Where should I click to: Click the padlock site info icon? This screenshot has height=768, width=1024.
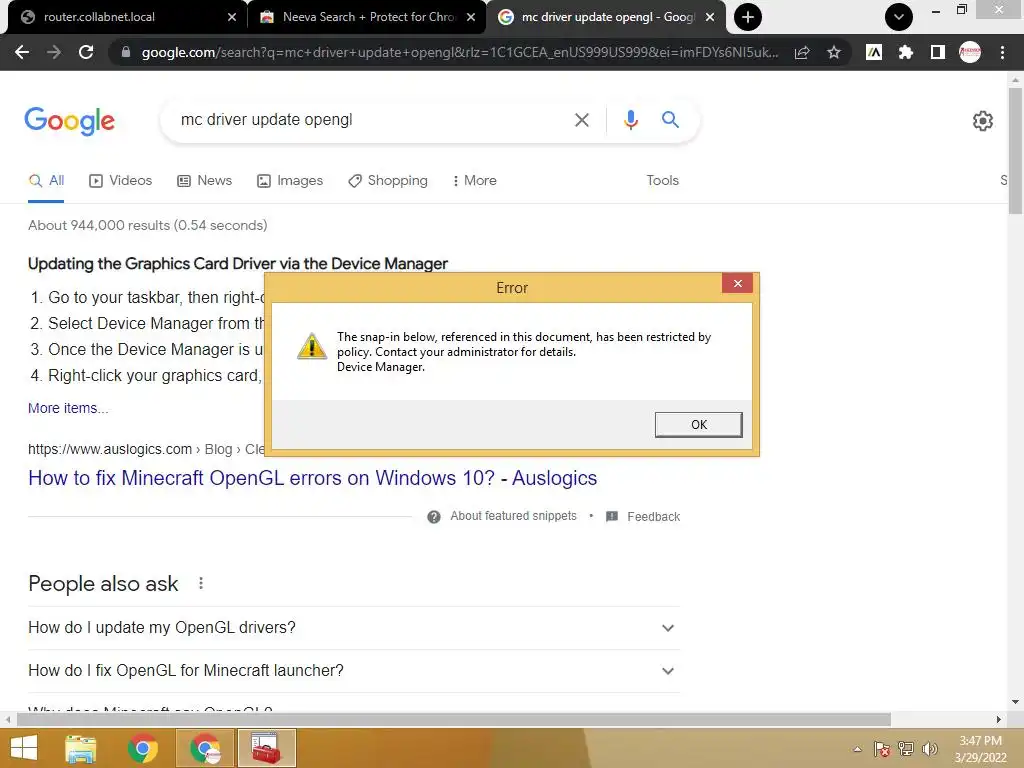coord(126,52)
